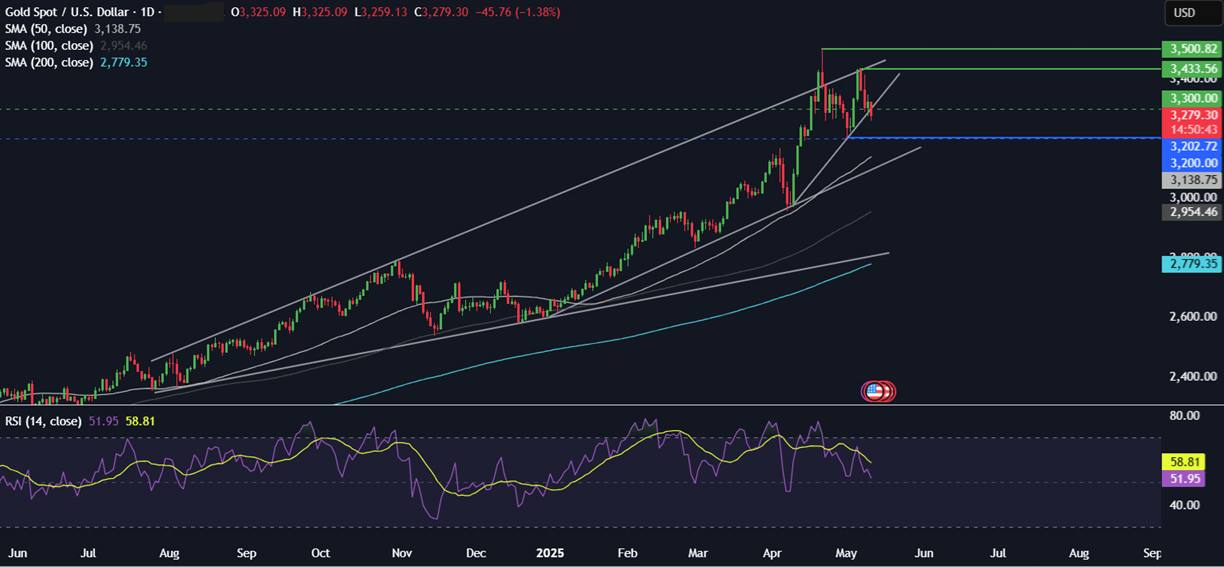Click the Mar label on time axis
Viewport: 1224px width, 567px height.
pos(697,552)
